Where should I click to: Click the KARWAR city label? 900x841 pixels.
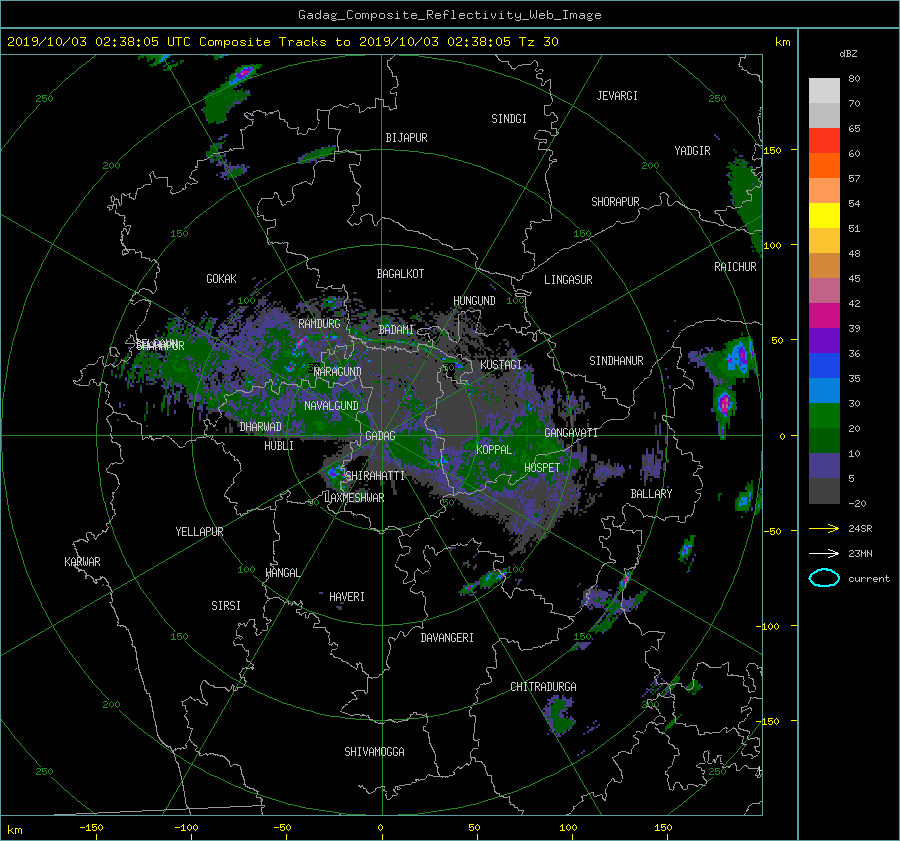click(82, 562)
